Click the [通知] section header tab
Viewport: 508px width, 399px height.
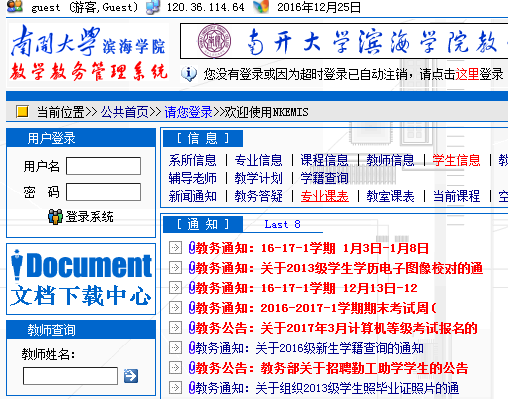[203, 224]
